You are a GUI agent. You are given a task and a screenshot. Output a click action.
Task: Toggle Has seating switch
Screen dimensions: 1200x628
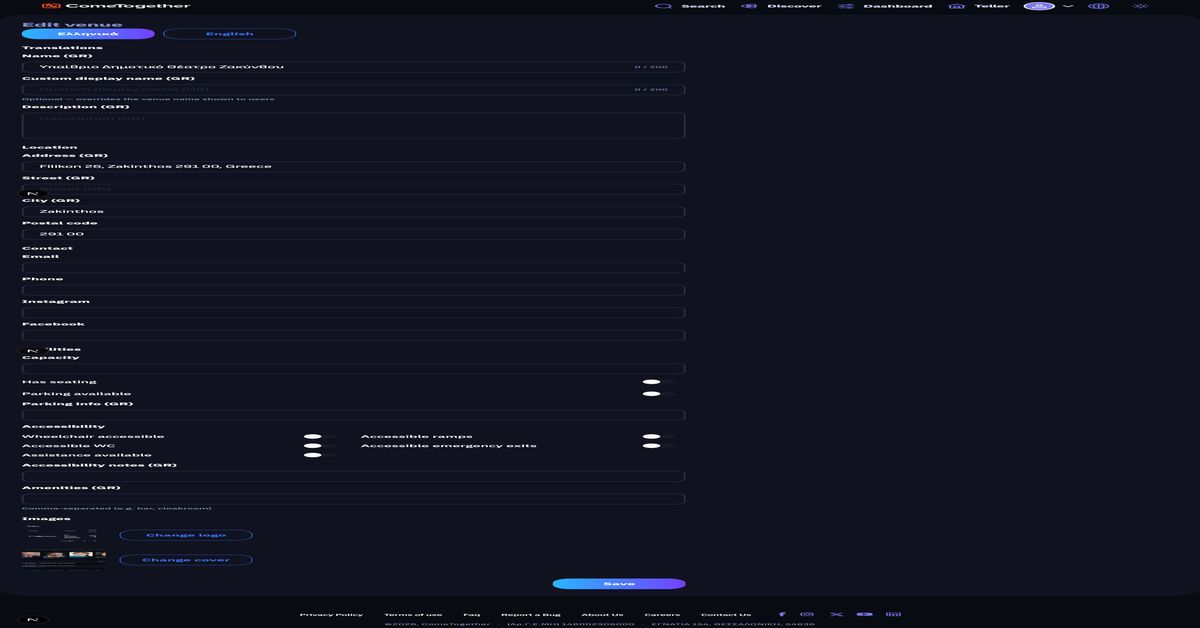(x=652, y=382)
